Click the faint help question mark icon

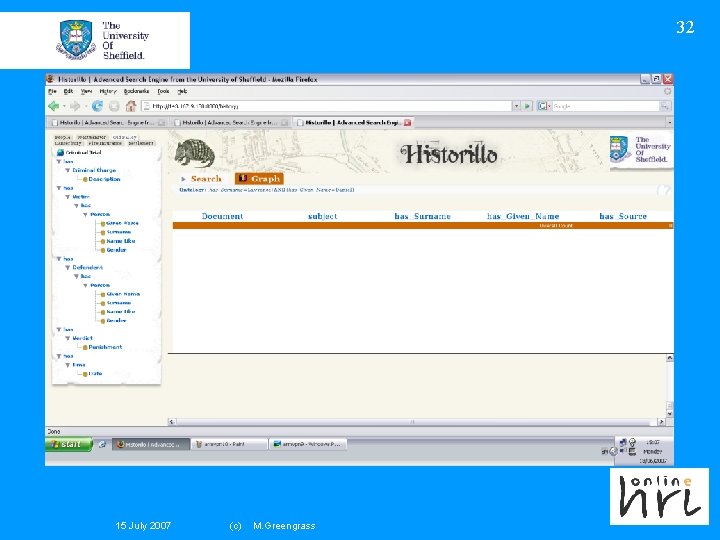click(x=664, y=190)
